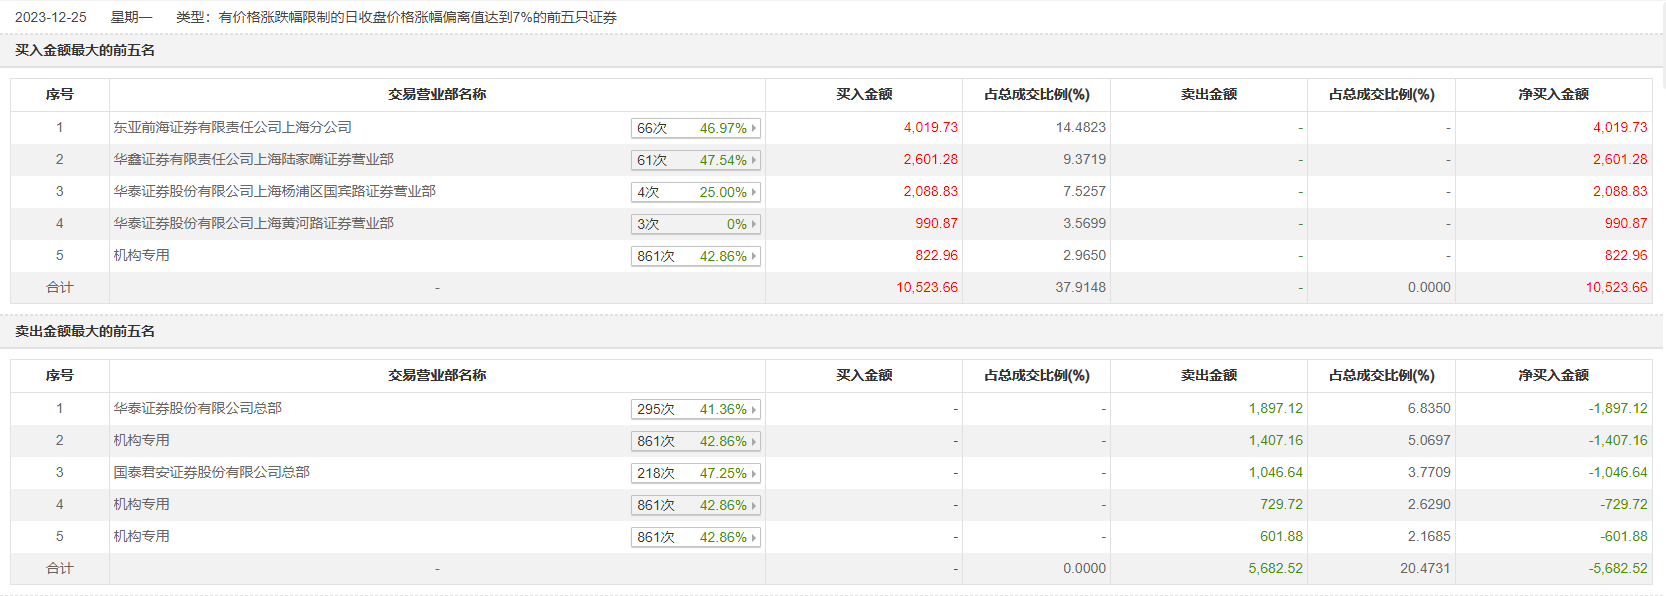The height and width of the screenshot is (596, 1666).
Task: Expand 4次 25.00% stats dropdown
Action: (x=696, y=192)
